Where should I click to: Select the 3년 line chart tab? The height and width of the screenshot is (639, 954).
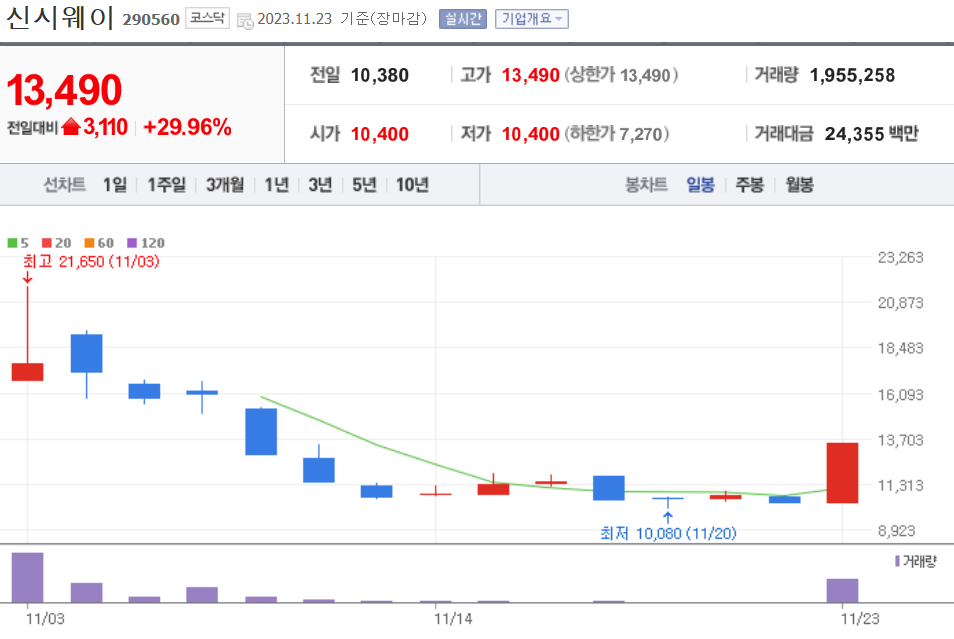(320, 184)
